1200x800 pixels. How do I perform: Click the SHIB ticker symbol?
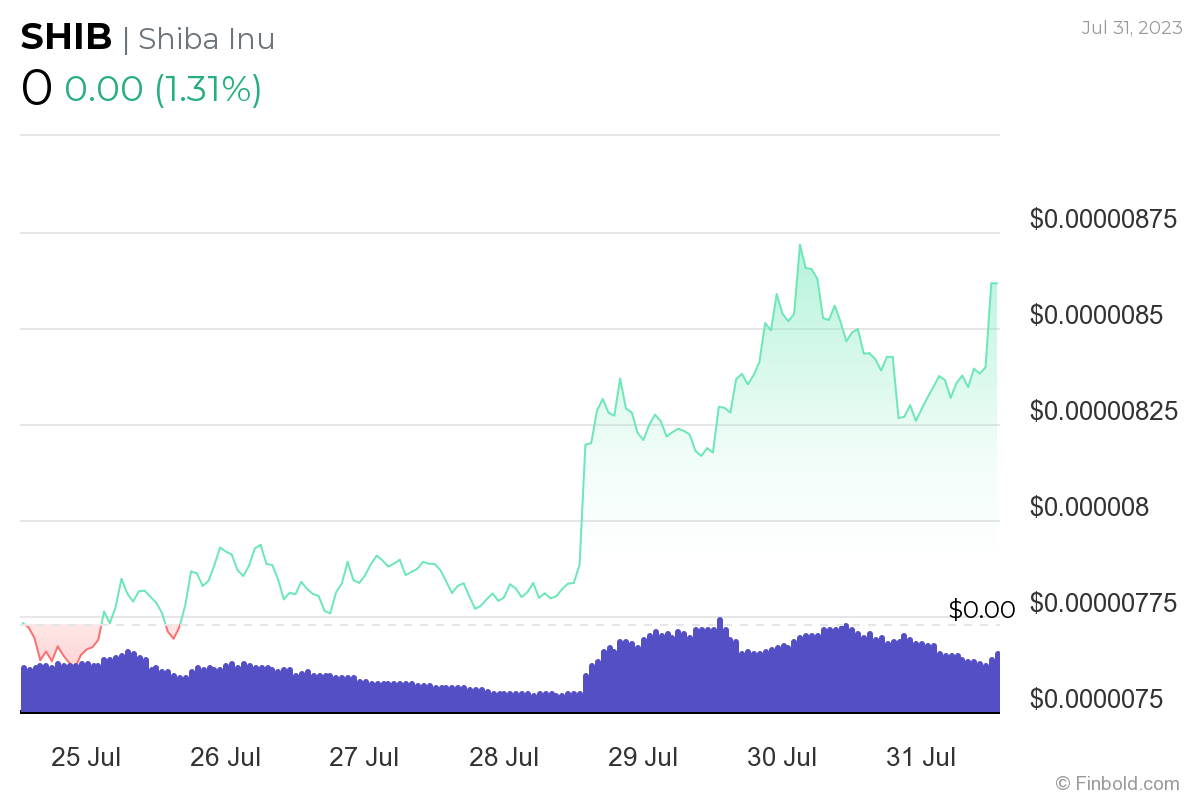[66, 38]
